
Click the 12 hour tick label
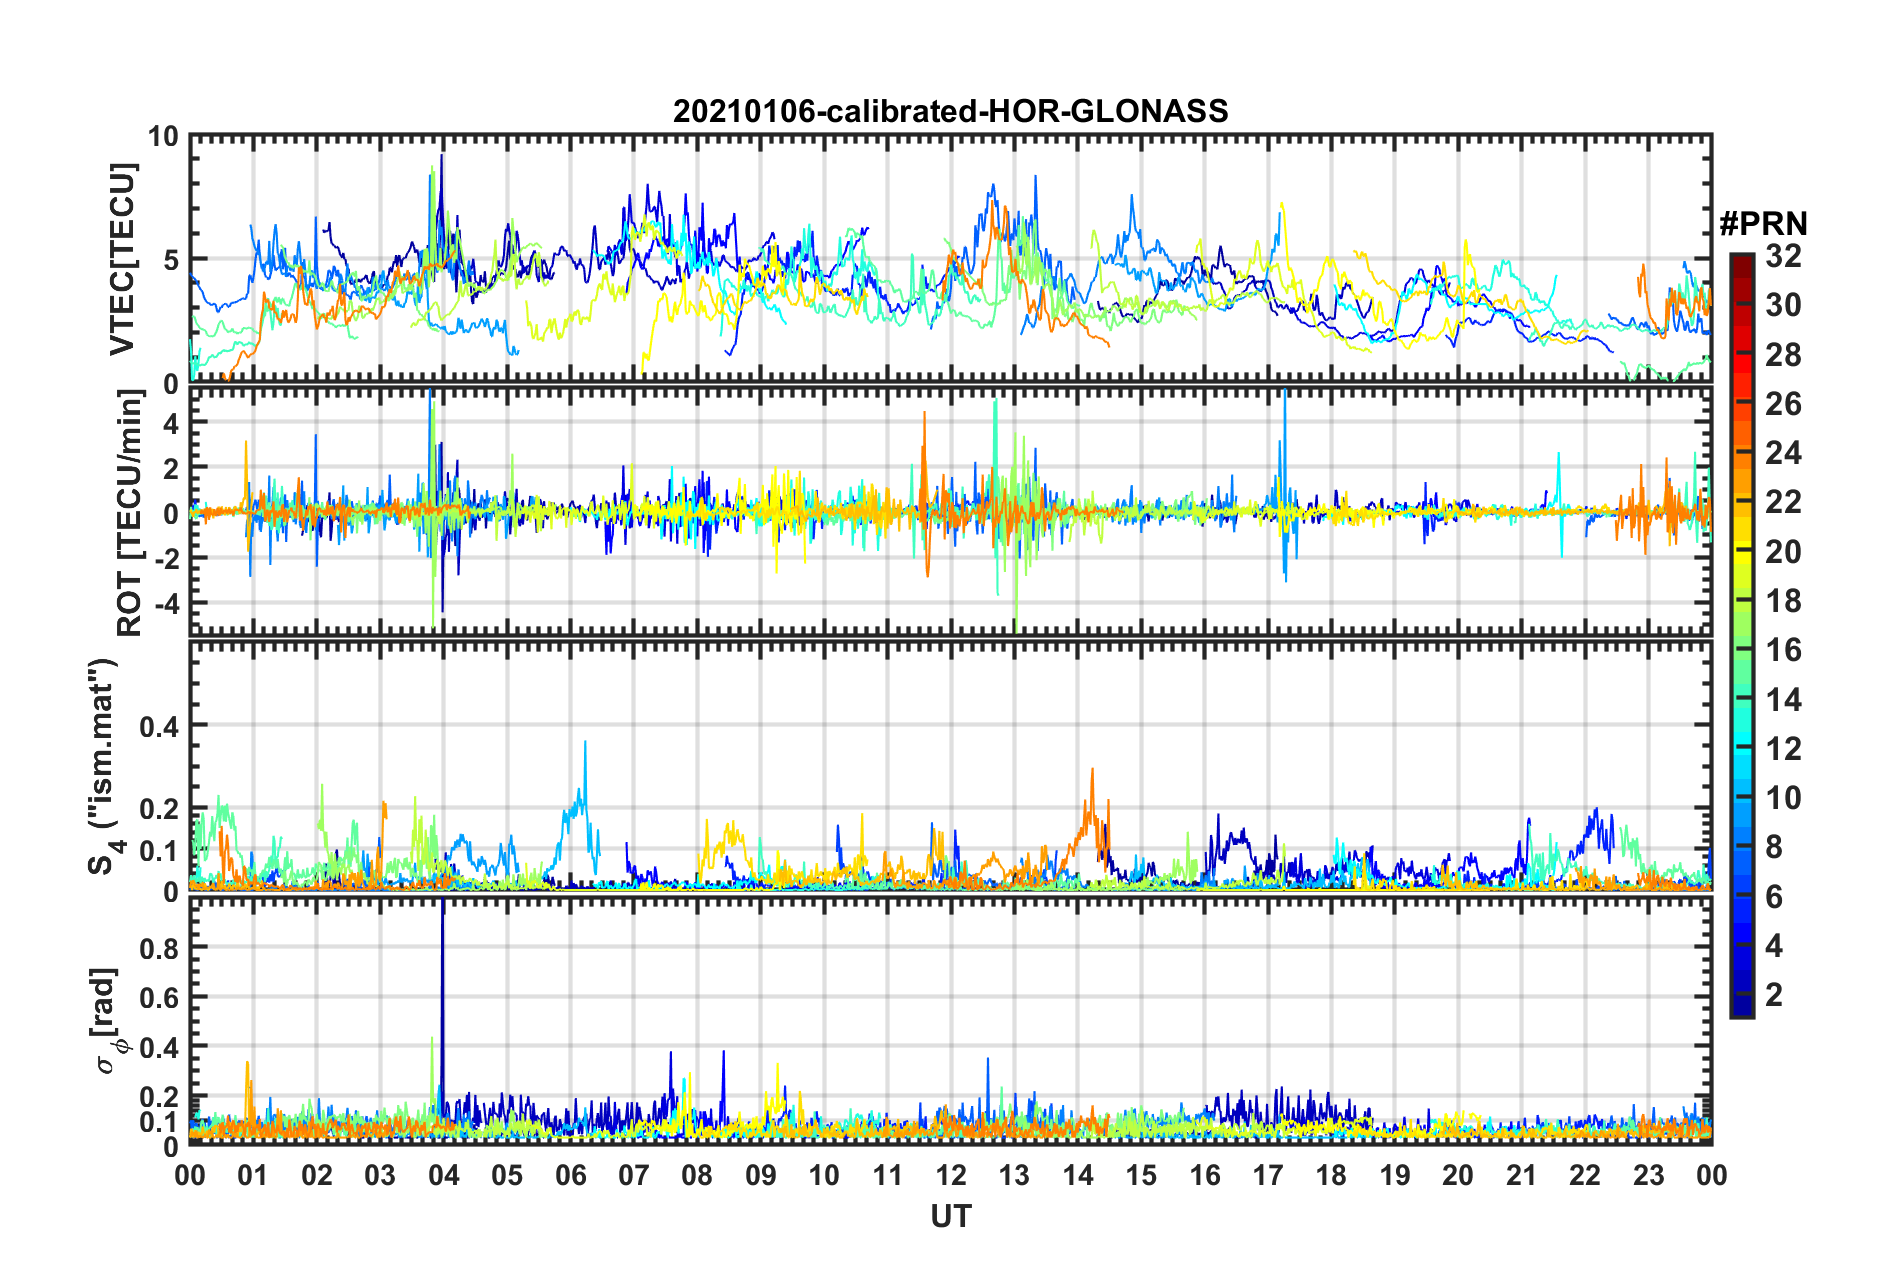951,1175
